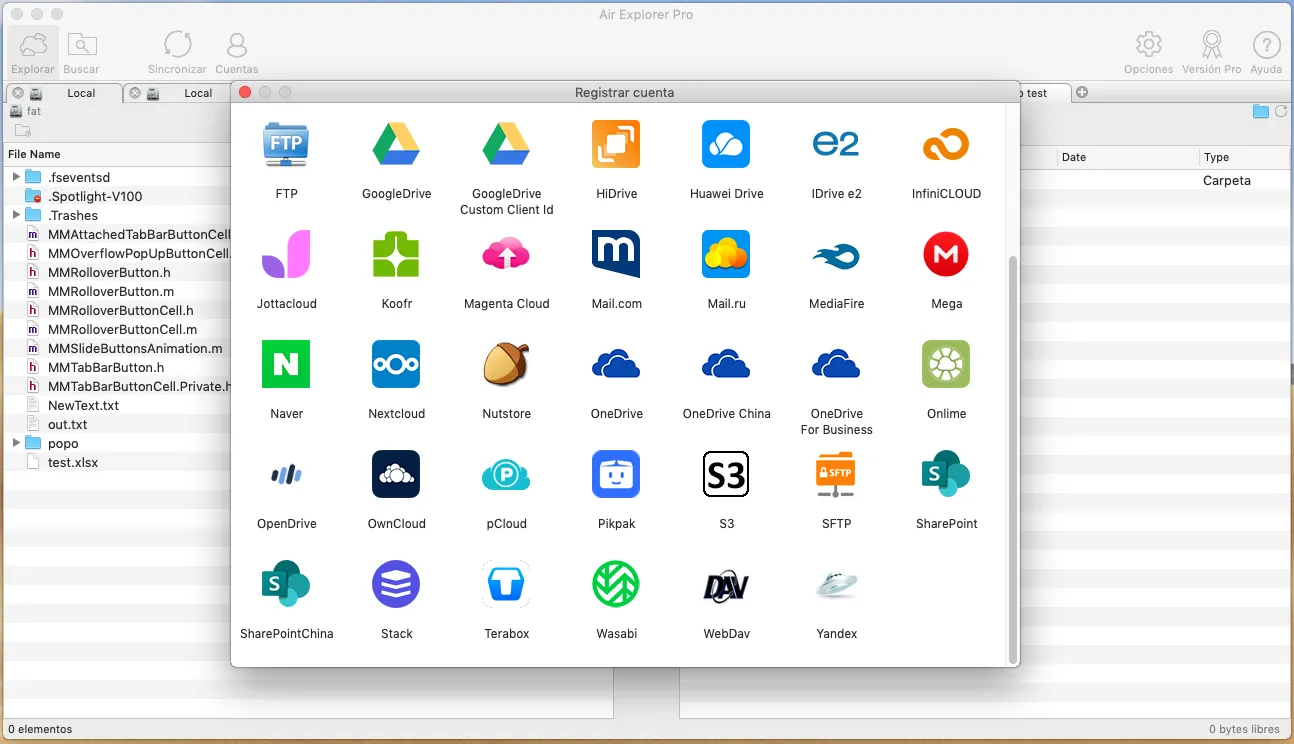The width and height of the screenshot is (1294, 744).
Task: Select the IDrive e2 icon
Action: click(836, 144)
